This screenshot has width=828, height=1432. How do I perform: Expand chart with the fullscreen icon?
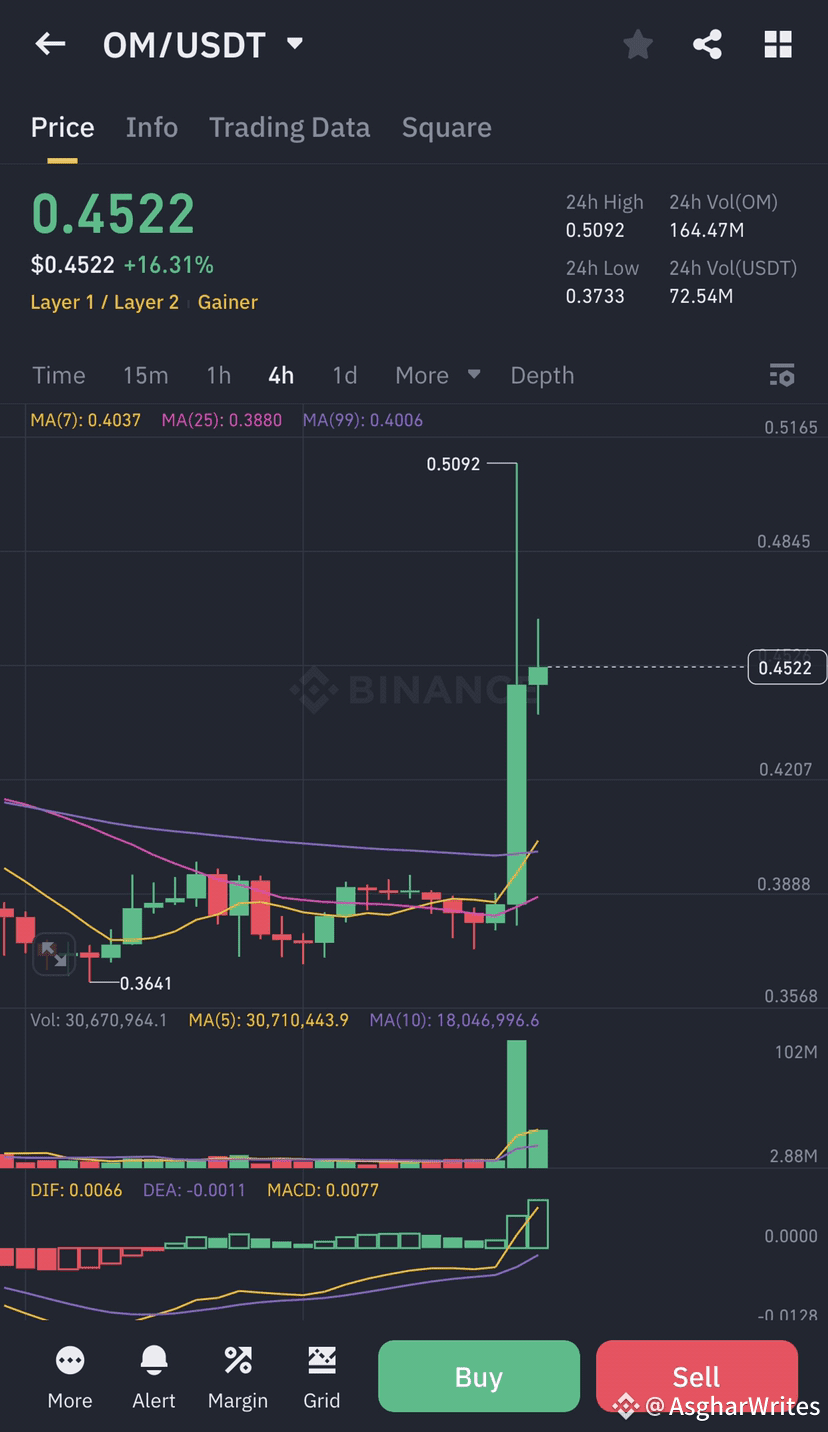(x=54, y=955)
